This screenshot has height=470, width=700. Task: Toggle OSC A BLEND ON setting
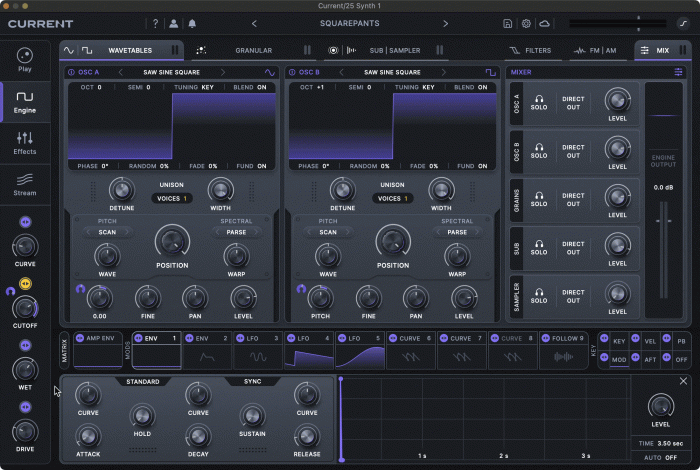point(250,87)
